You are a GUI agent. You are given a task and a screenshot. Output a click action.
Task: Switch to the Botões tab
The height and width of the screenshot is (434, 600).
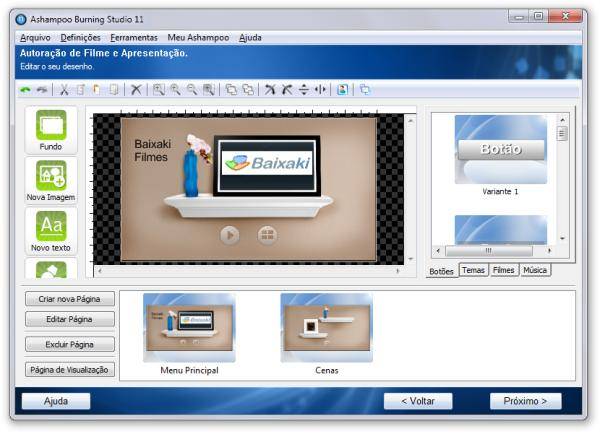(x=442, y=271)
